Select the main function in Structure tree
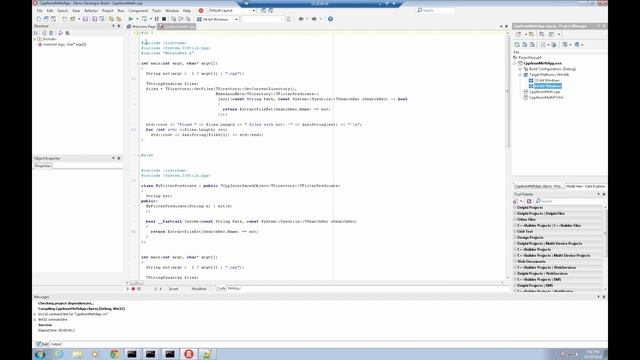The image size is (640, 360). 64,44
